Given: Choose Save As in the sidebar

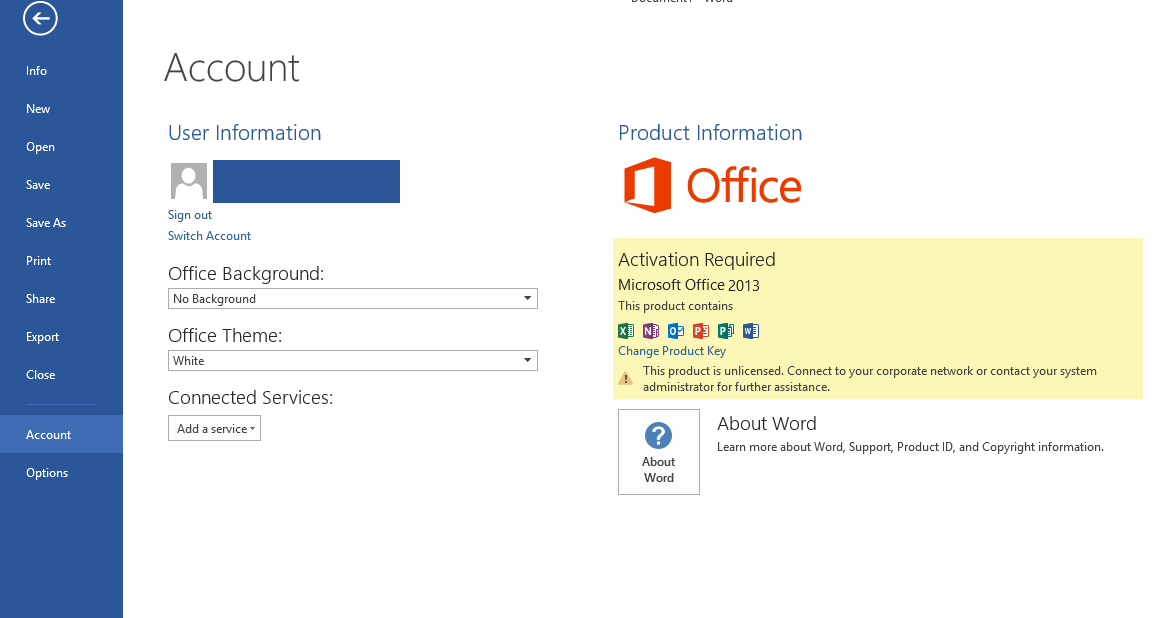Looking at the screenshot, I should [x=61, y=222].
